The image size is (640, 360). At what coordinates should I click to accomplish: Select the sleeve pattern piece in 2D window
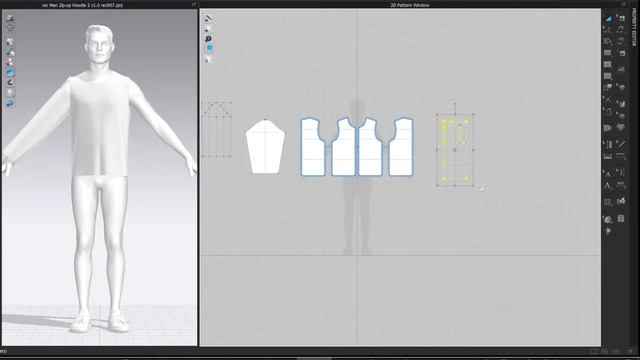265,147
